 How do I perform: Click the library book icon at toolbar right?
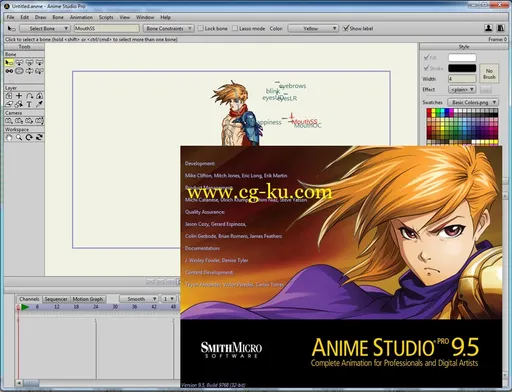click(x=500, y=28)
